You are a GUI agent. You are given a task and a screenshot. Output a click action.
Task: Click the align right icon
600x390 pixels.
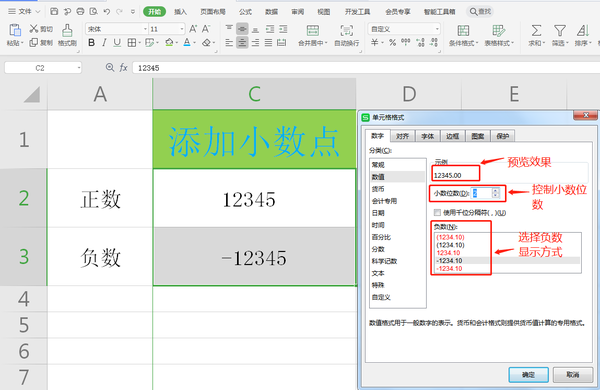point(255,42)
